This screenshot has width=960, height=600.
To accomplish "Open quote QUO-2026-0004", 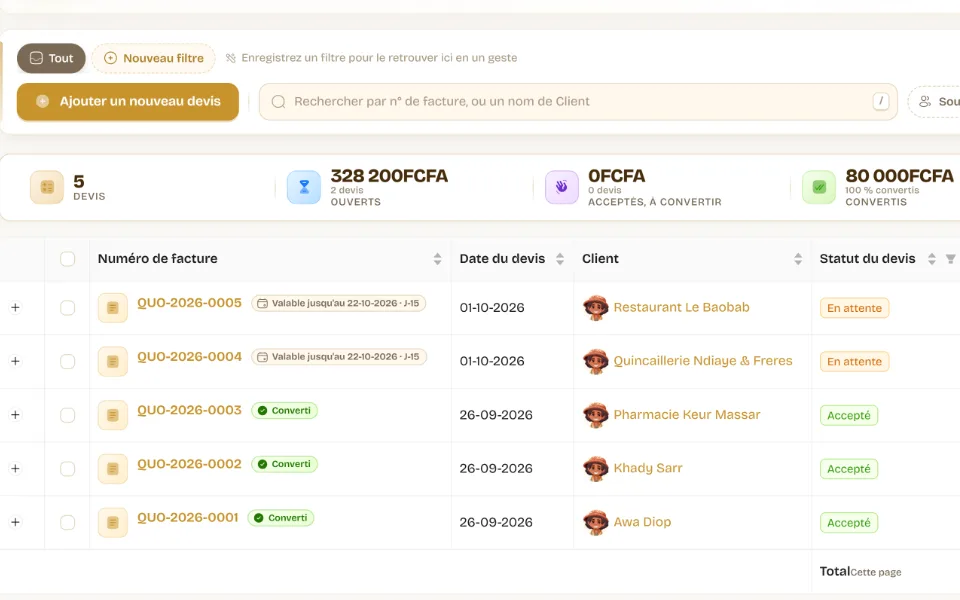I will 189,356.
